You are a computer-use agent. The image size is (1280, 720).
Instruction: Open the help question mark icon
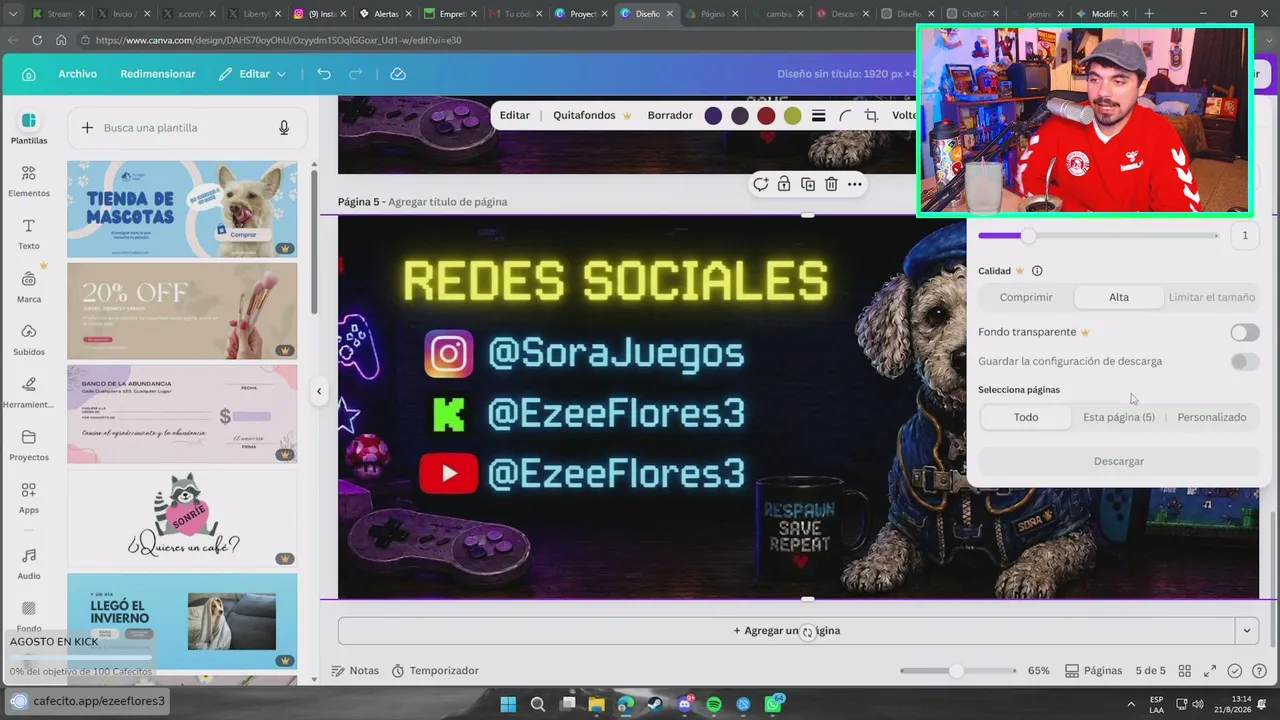coord(1259,671)
